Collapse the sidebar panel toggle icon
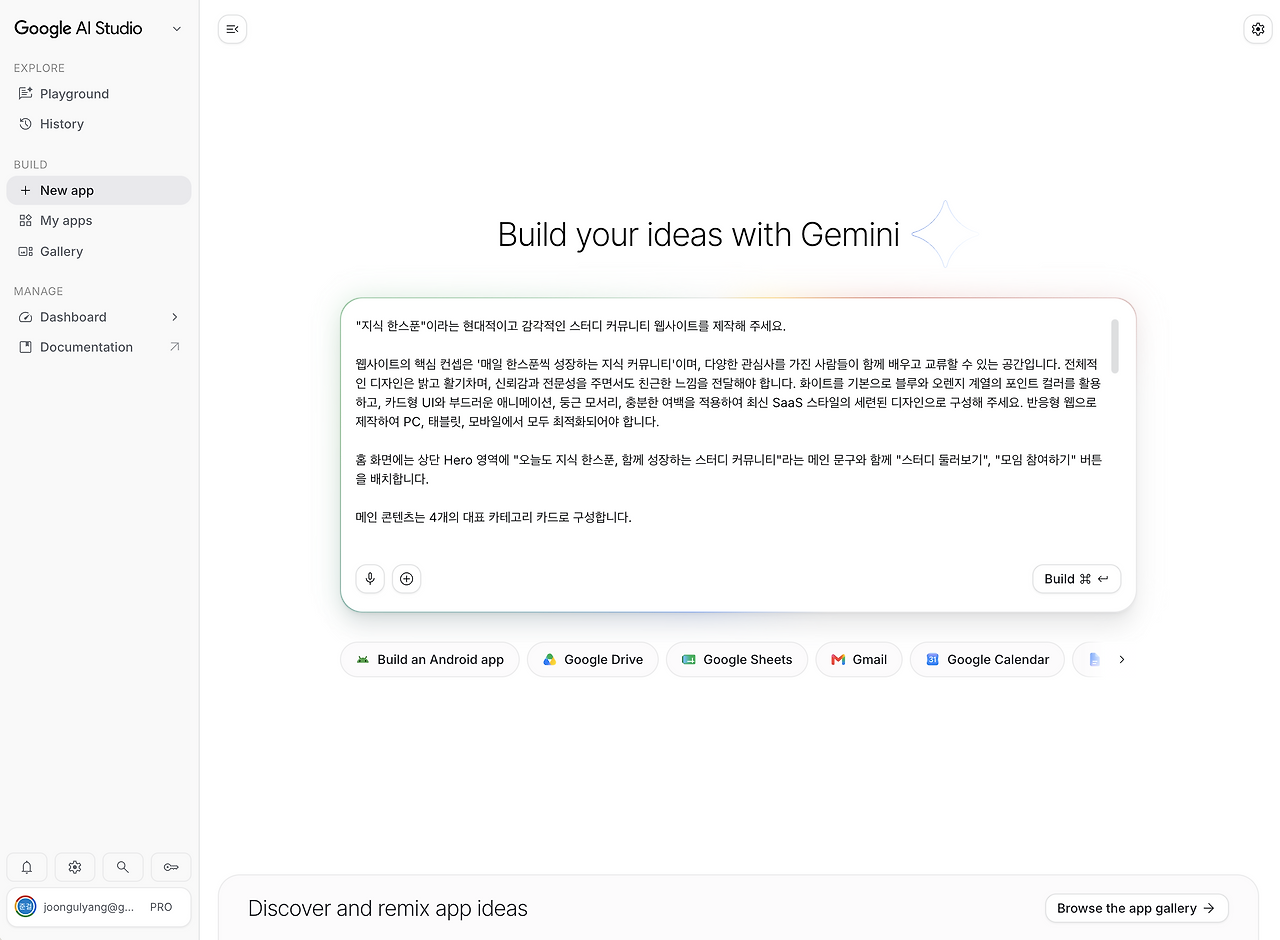Screen dimensions: 1280x940 click(232, 29)
